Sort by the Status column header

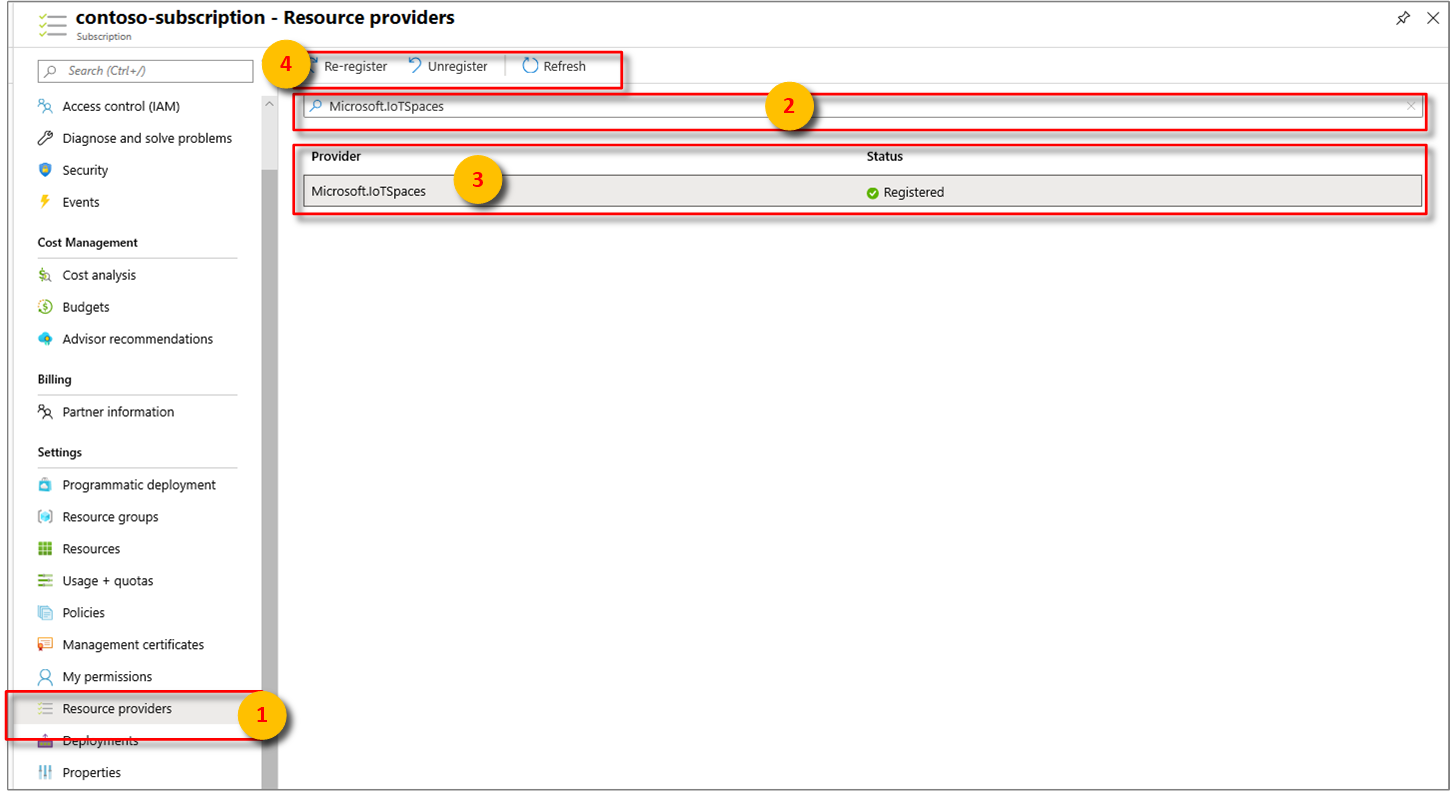885,157
